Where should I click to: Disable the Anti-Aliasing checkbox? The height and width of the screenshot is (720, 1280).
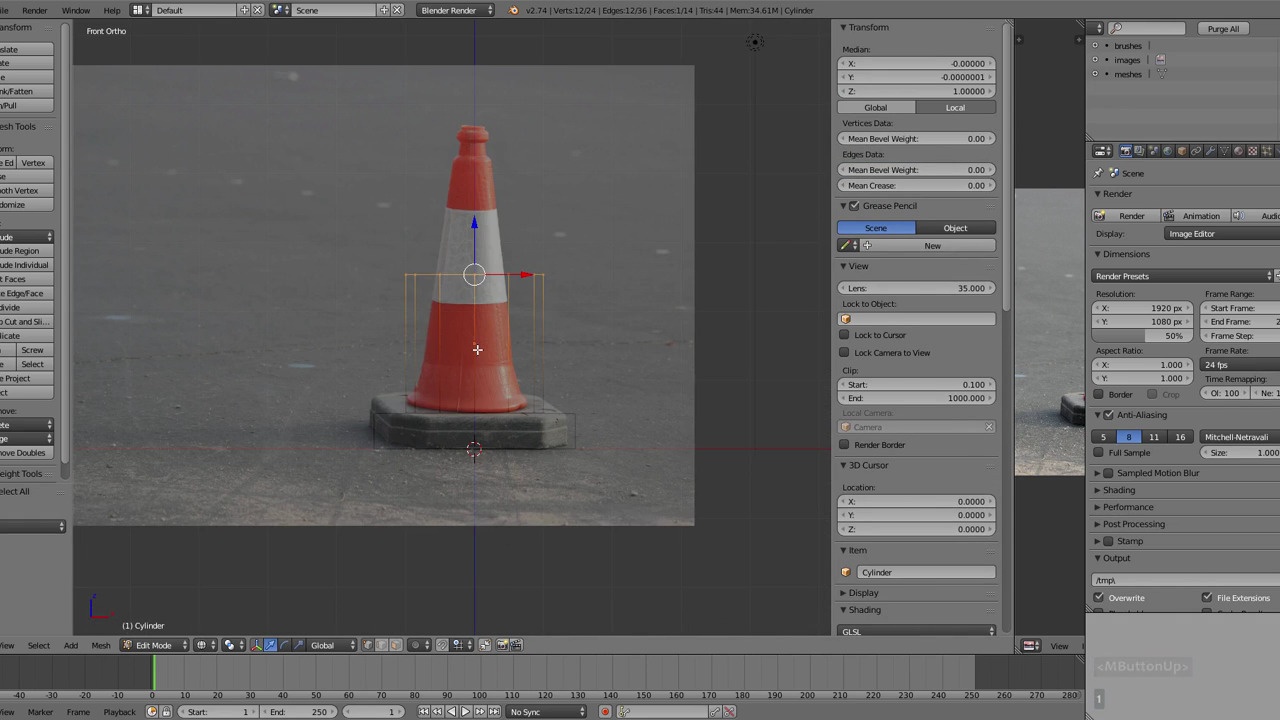(1108, 415)
